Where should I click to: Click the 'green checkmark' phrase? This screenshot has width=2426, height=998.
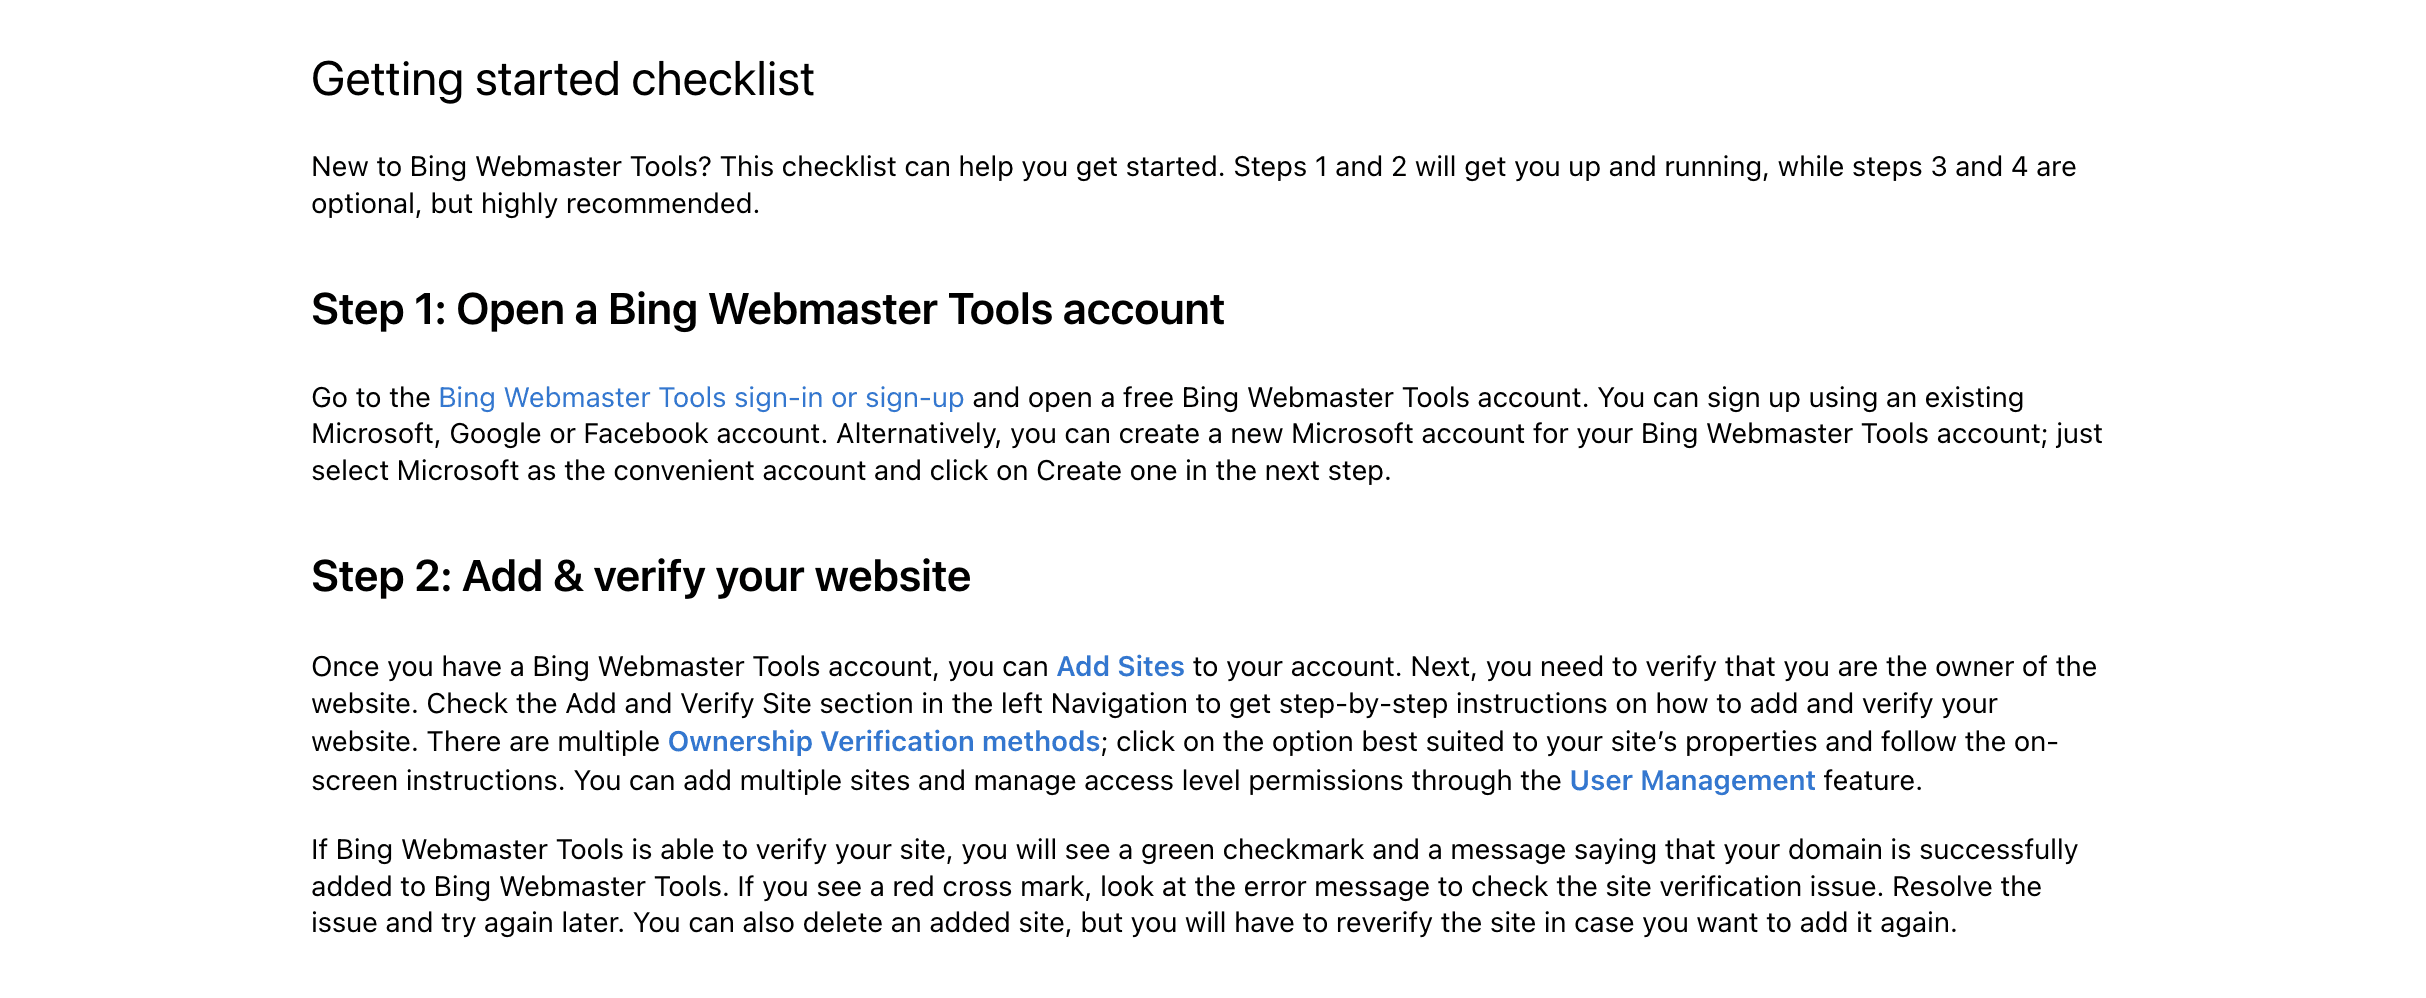tap(1252, 850)
